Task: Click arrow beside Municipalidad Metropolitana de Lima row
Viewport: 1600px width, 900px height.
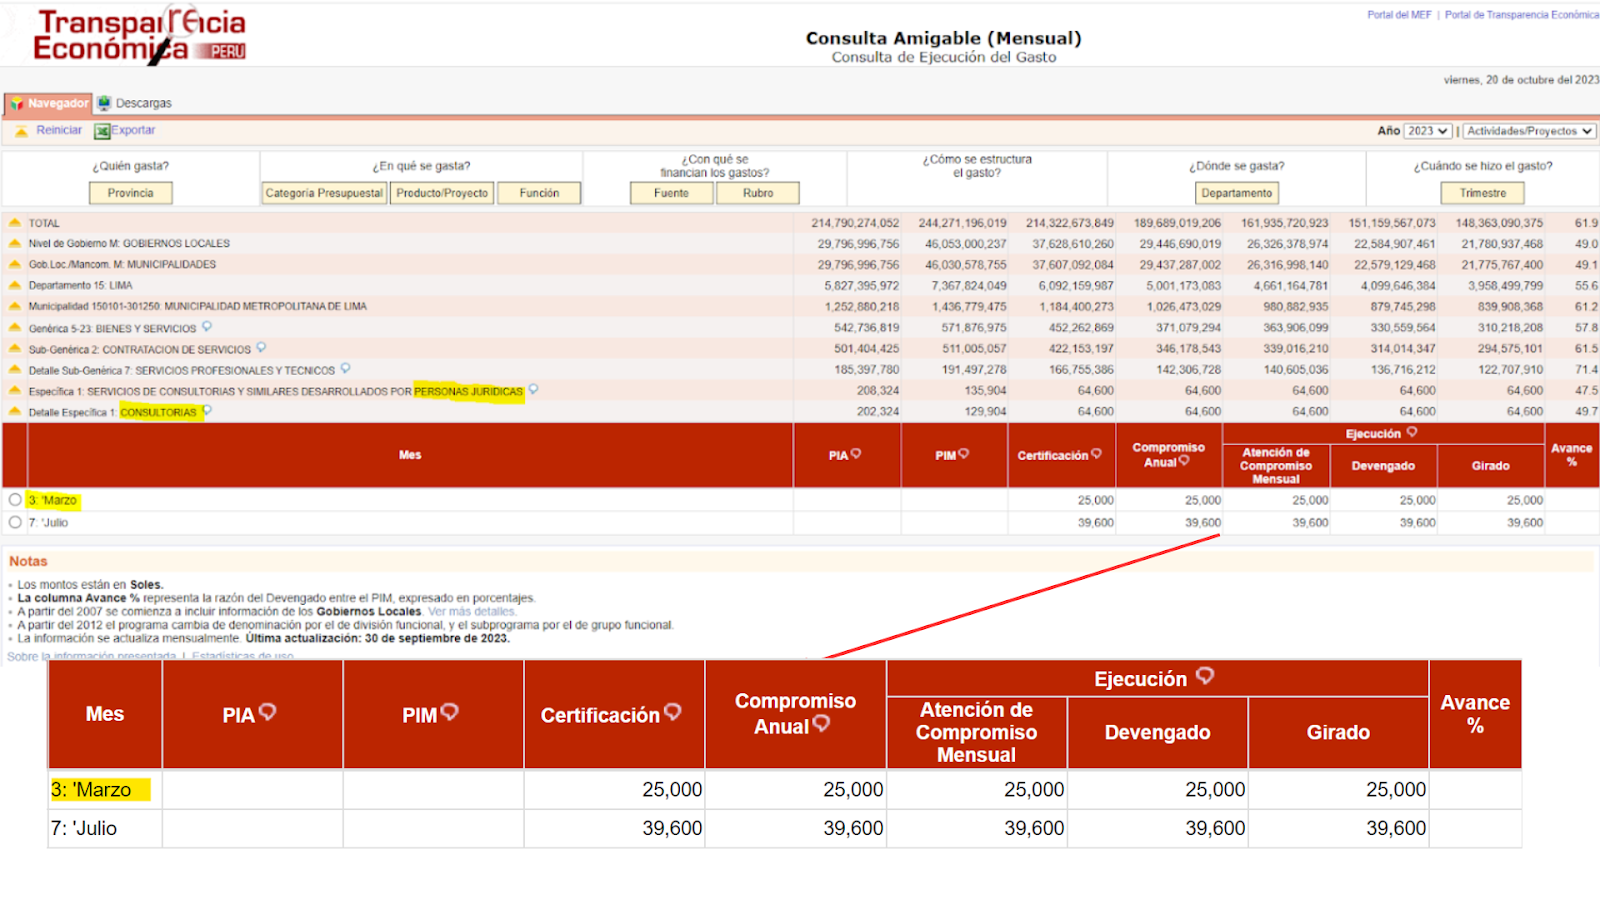Action: pos(15,306)
